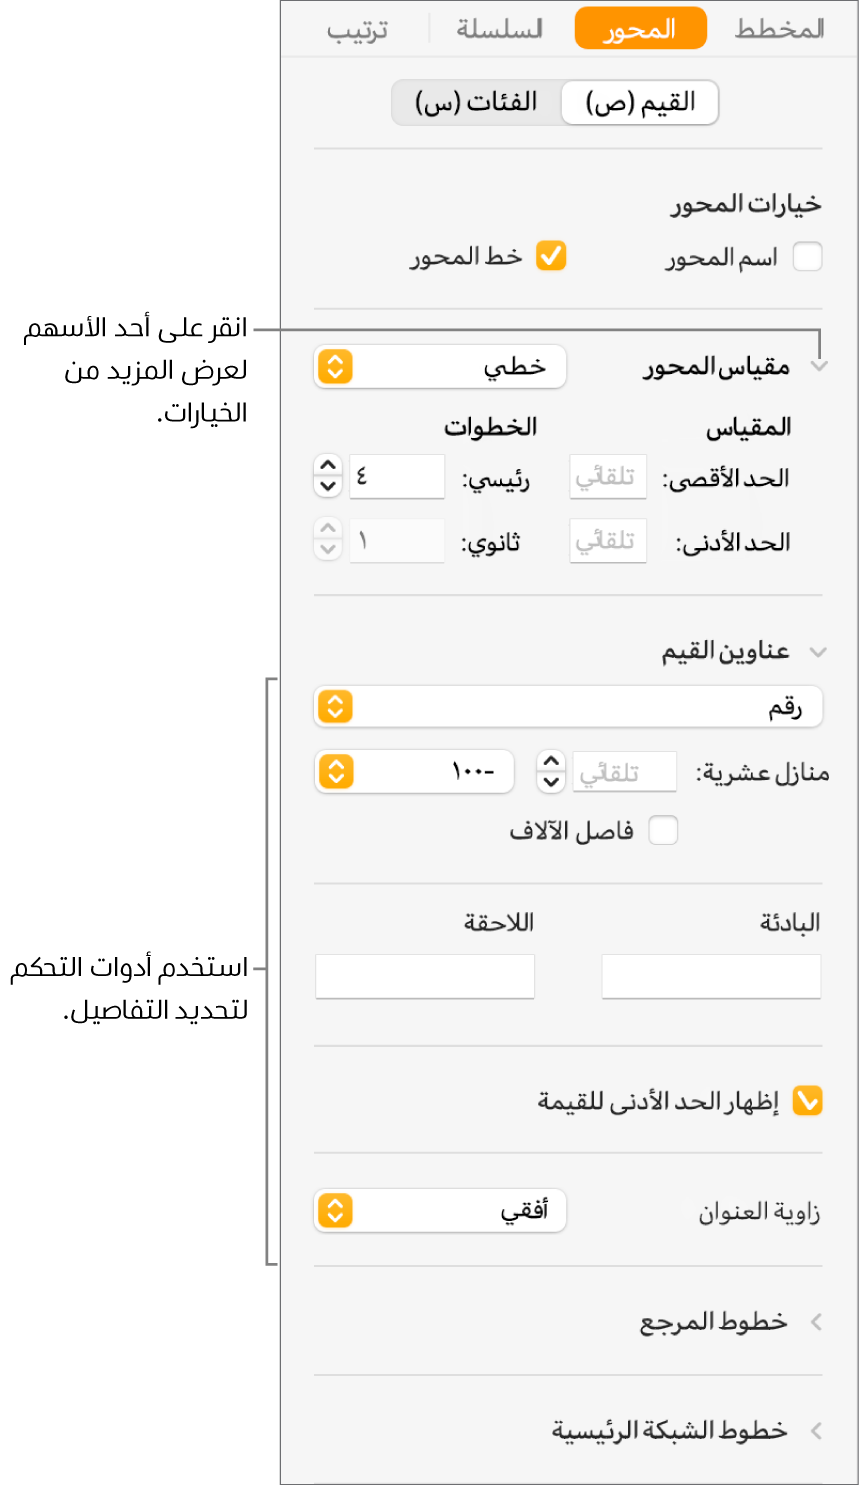
Task: Click the البادئة prefix text field
Action: pyautogui.click(x=711, y=976)
